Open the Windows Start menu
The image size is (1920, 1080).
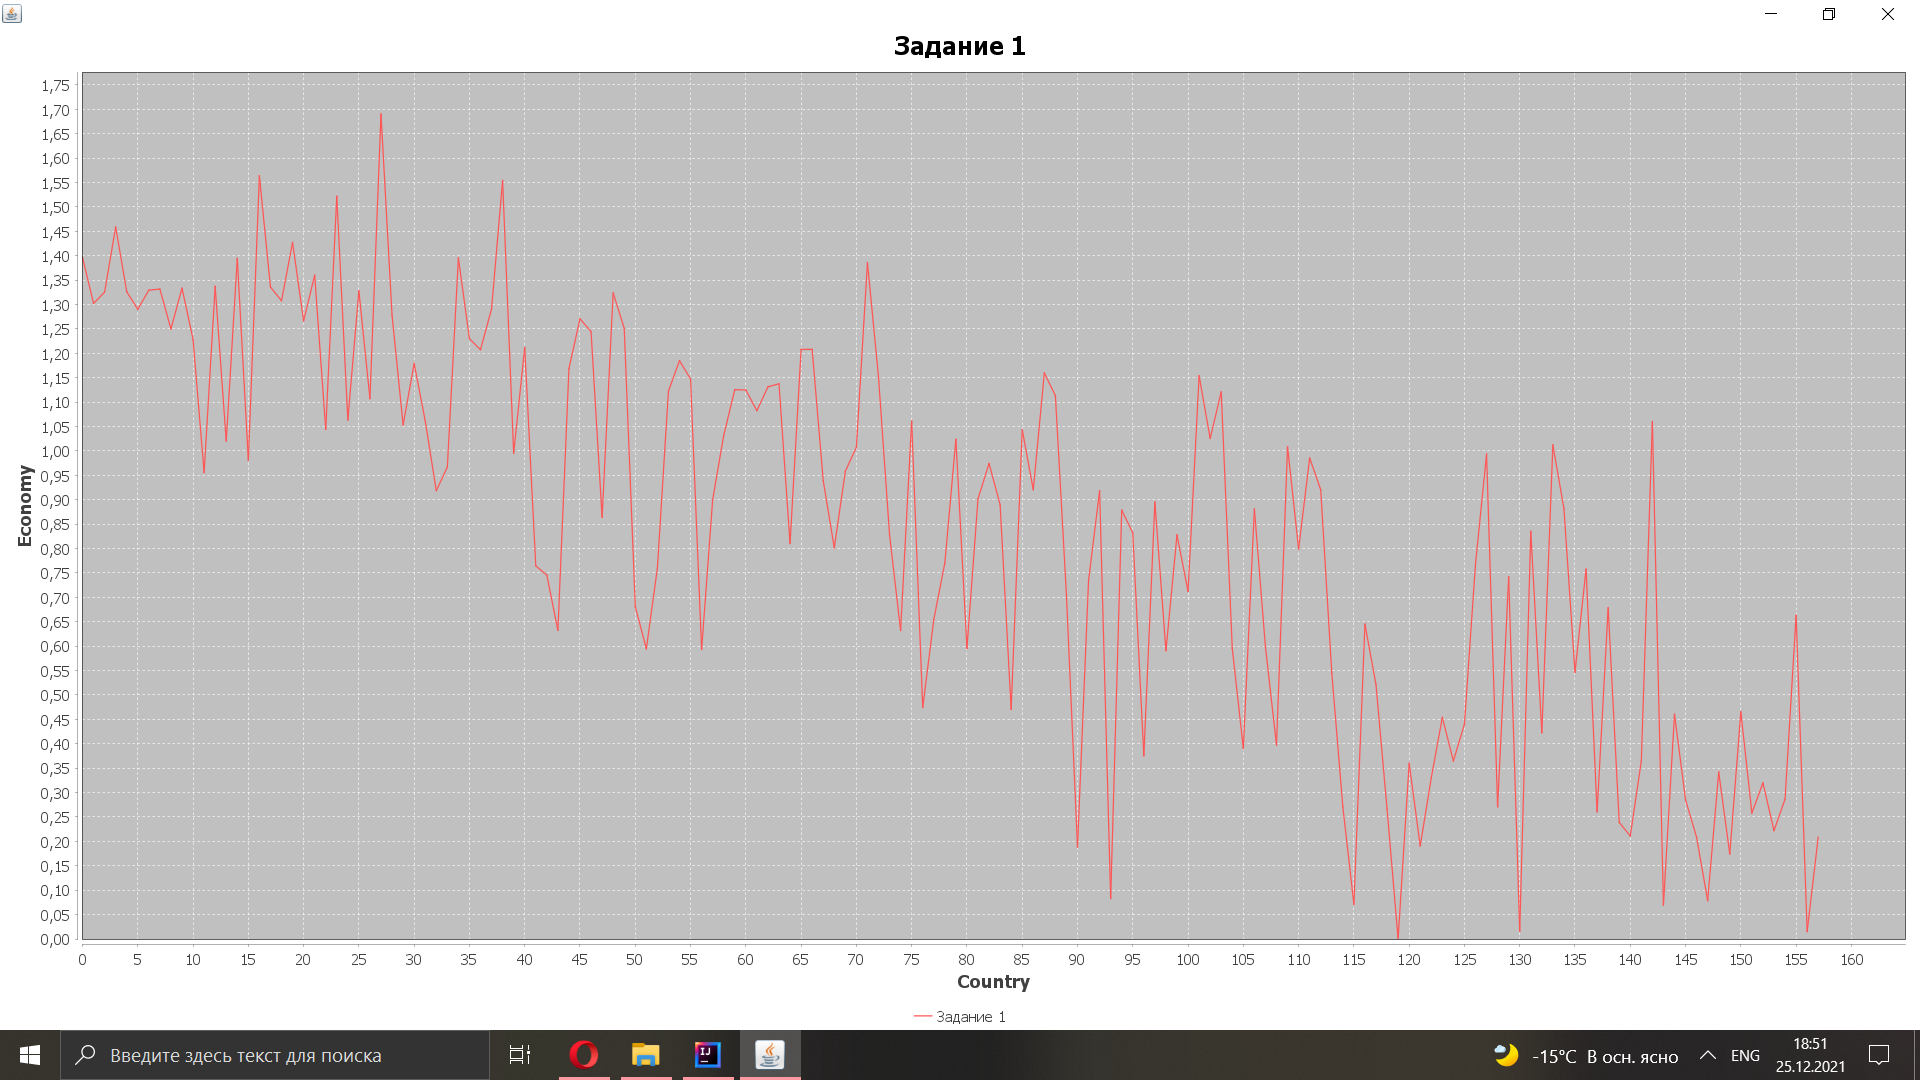pos(30,1055)
